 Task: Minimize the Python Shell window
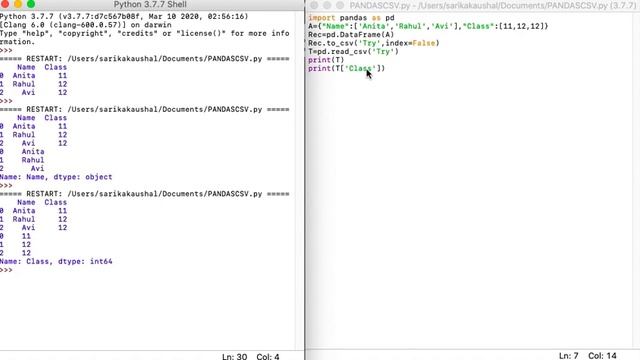(x=18, y=4)
